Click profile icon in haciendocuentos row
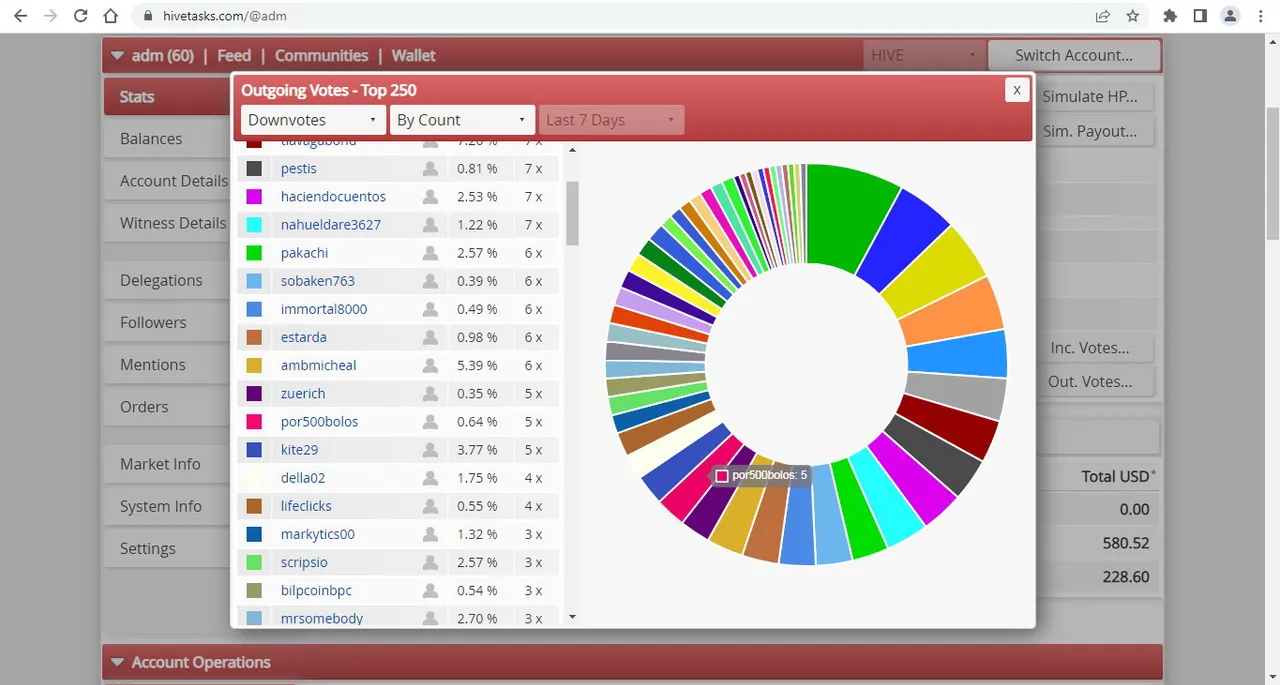 pyautogui.click(x=430, y=197)
